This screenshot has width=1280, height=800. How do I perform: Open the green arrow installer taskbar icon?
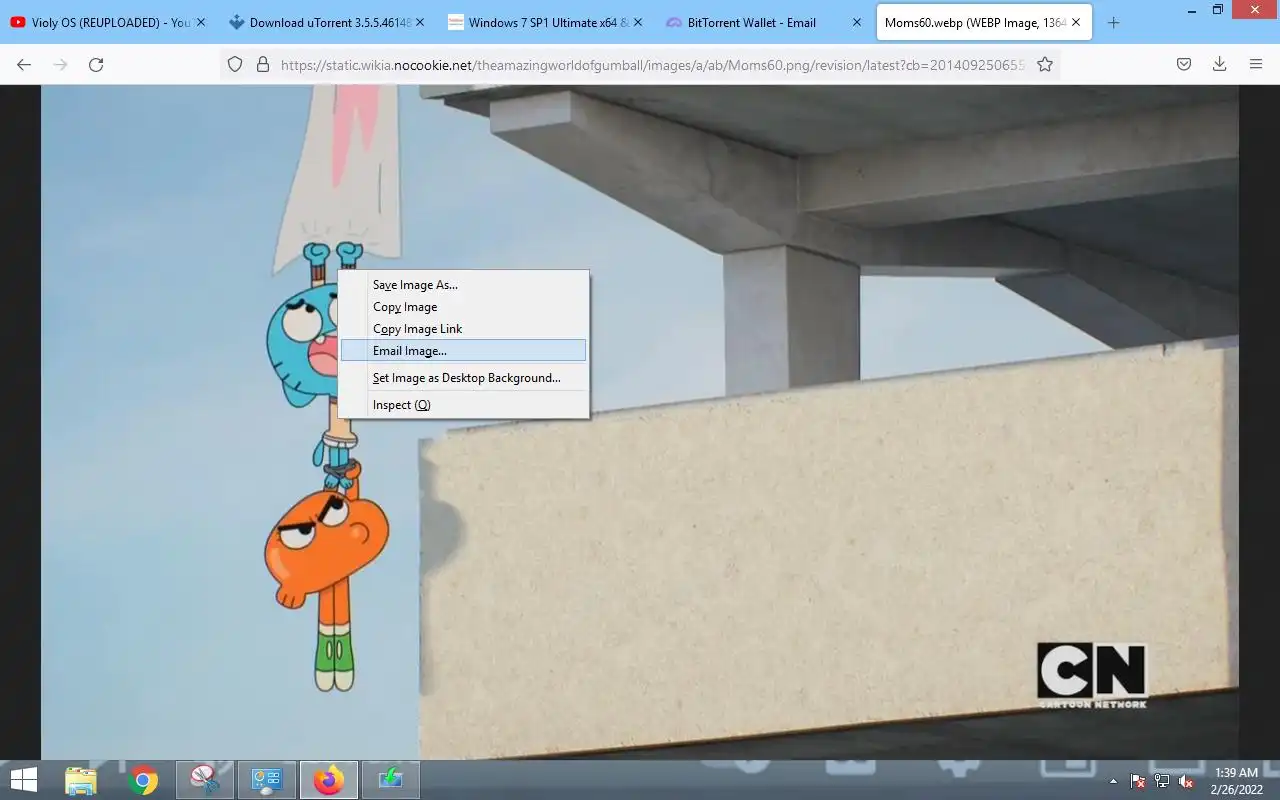click(391, 780)
